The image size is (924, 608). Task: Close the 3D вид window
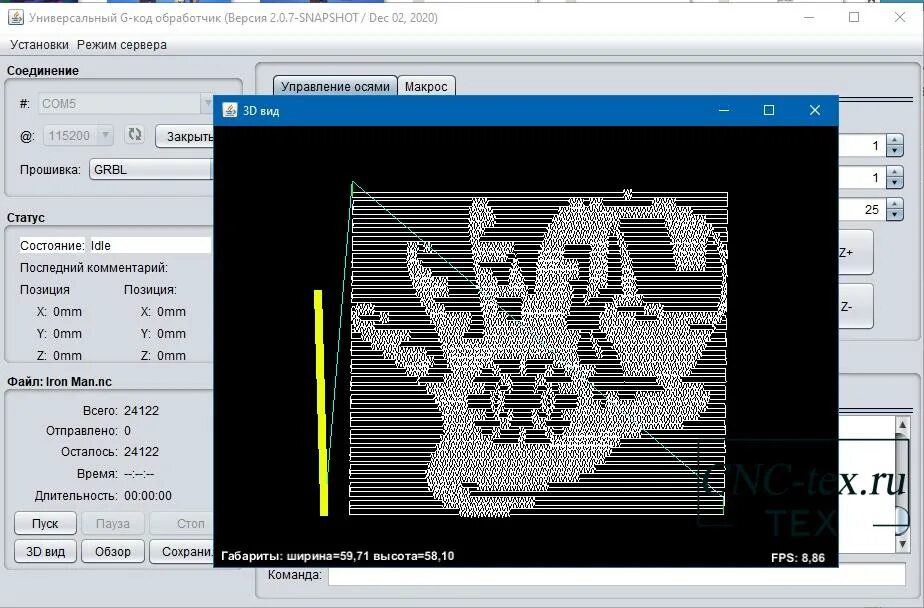[814, 110]
